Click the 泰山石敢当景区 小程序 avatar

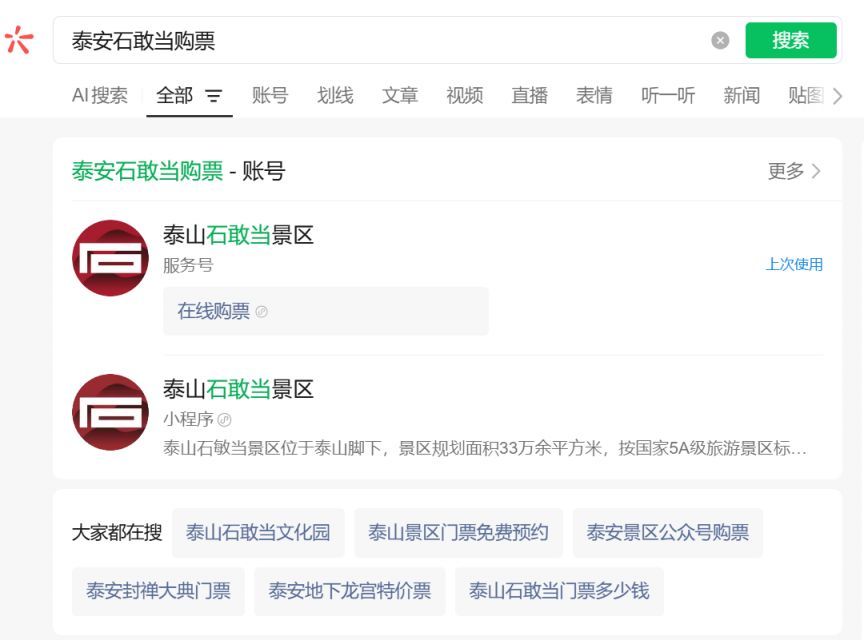click(x=110, y=412)
